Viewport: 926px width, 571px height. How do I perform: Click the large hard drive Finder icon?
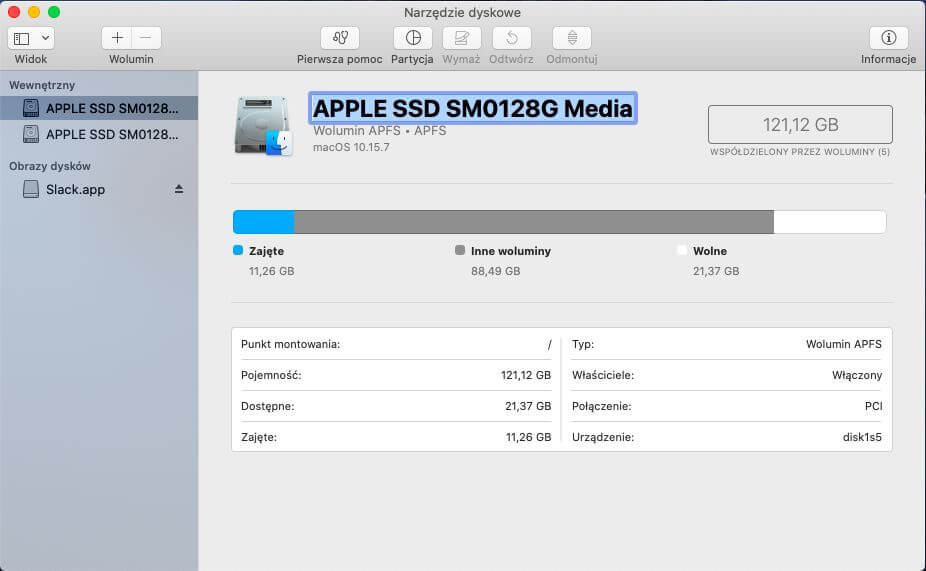point(263,126)
